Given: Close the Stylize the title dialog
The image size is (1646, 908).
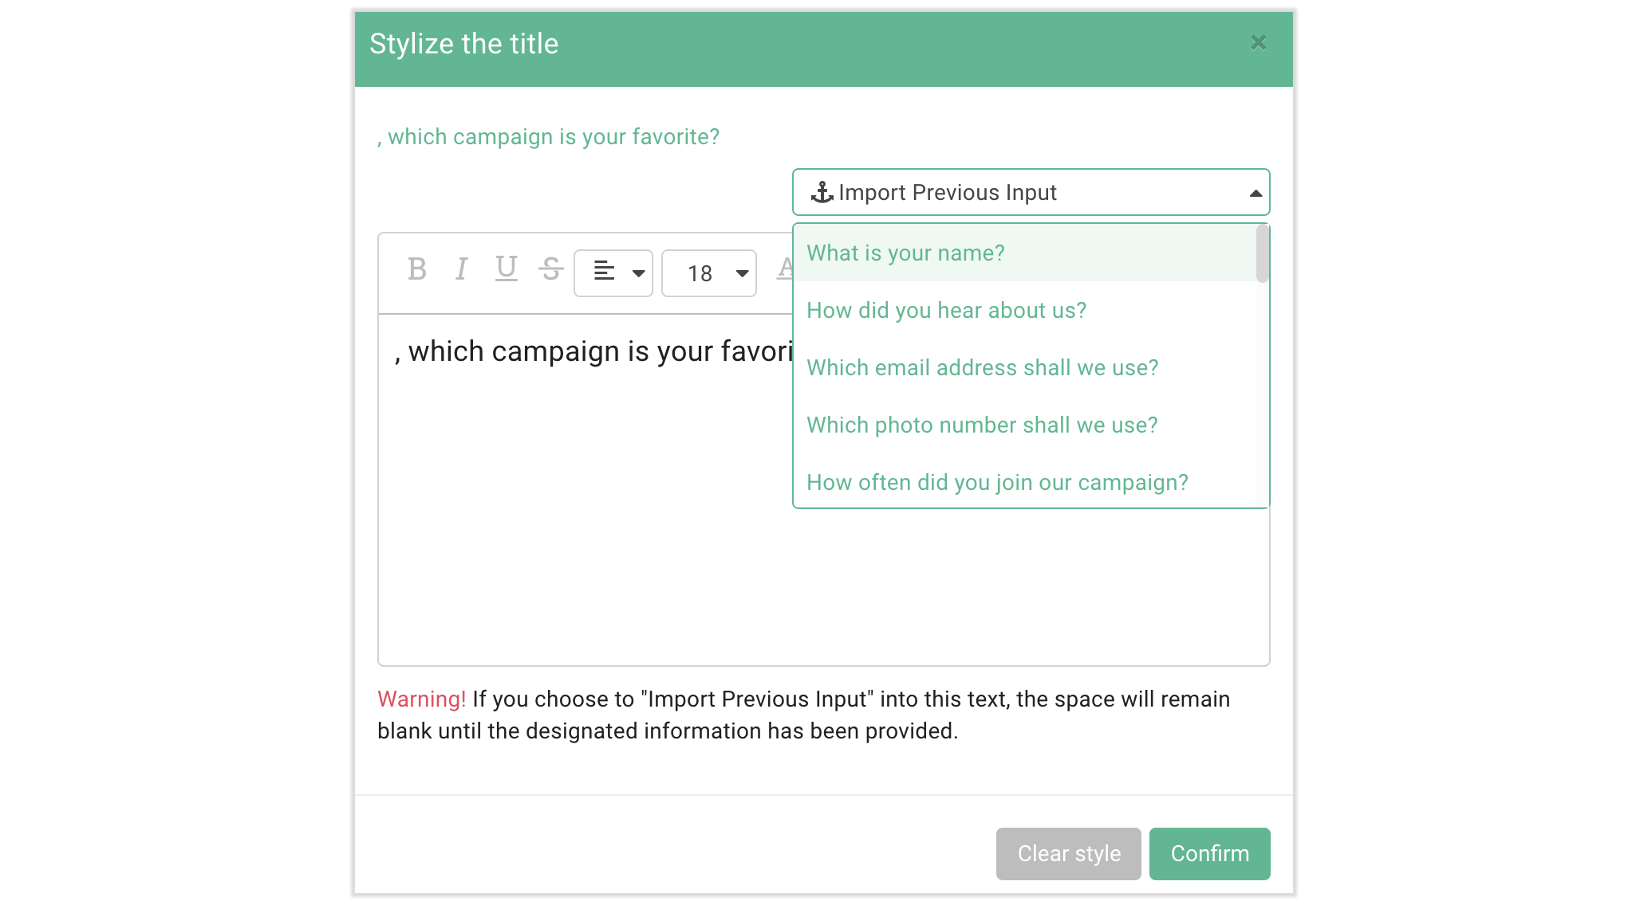Looking at the screenshot, I should 1258,42.
